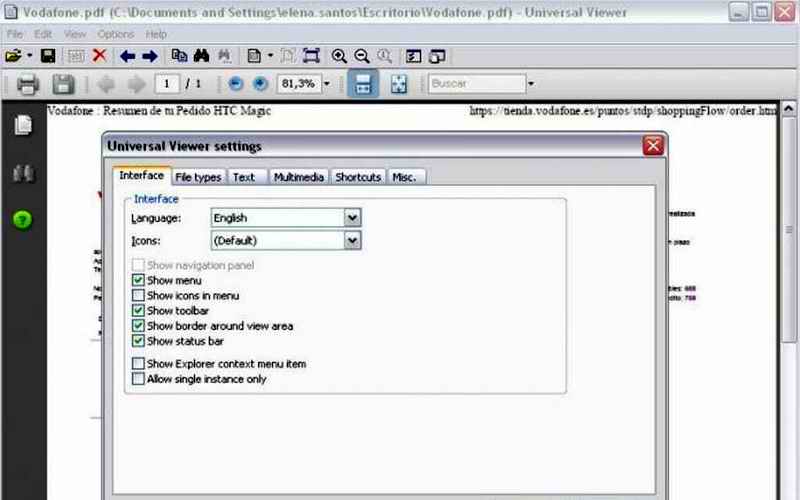Click the red X delete icon
The width and height of the screenshot is (800, 500).
pyautogui.click(x=100, y=56)
